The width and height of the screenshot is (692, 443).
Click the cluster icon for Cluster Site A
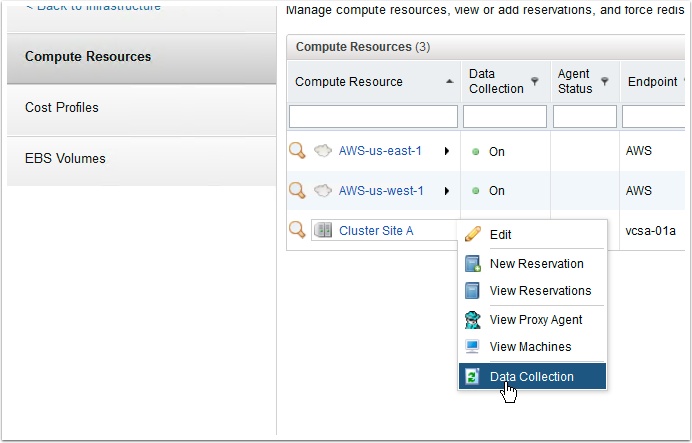[x=323, y=230]
